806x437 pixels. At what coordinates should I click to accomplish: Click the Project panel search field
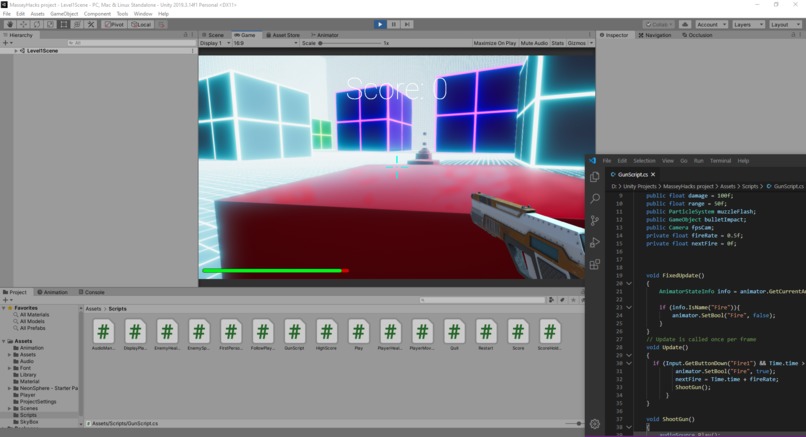coord(482,300)
